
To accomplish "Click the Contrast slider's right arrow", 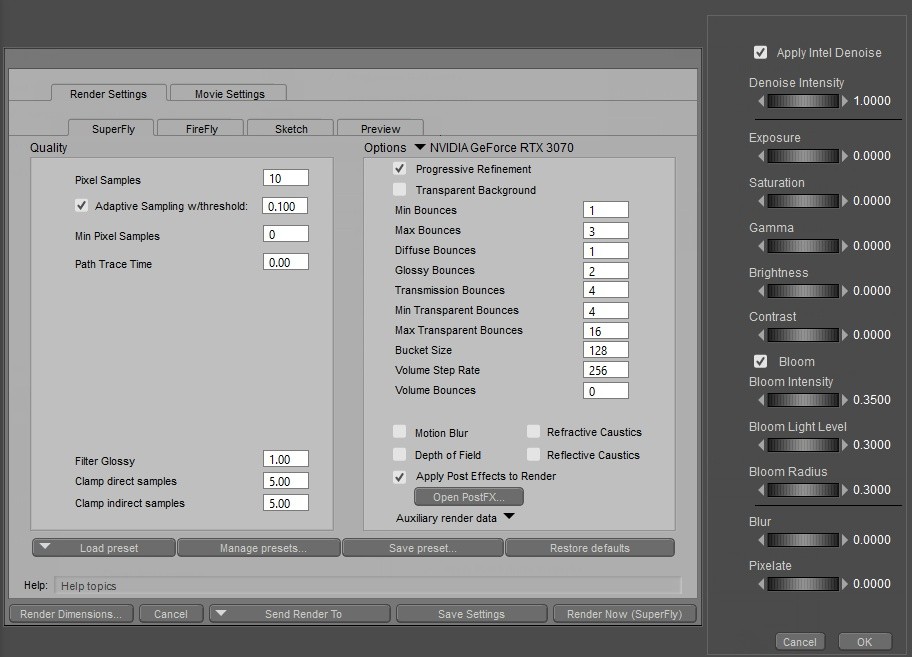I will click(845, 335).
